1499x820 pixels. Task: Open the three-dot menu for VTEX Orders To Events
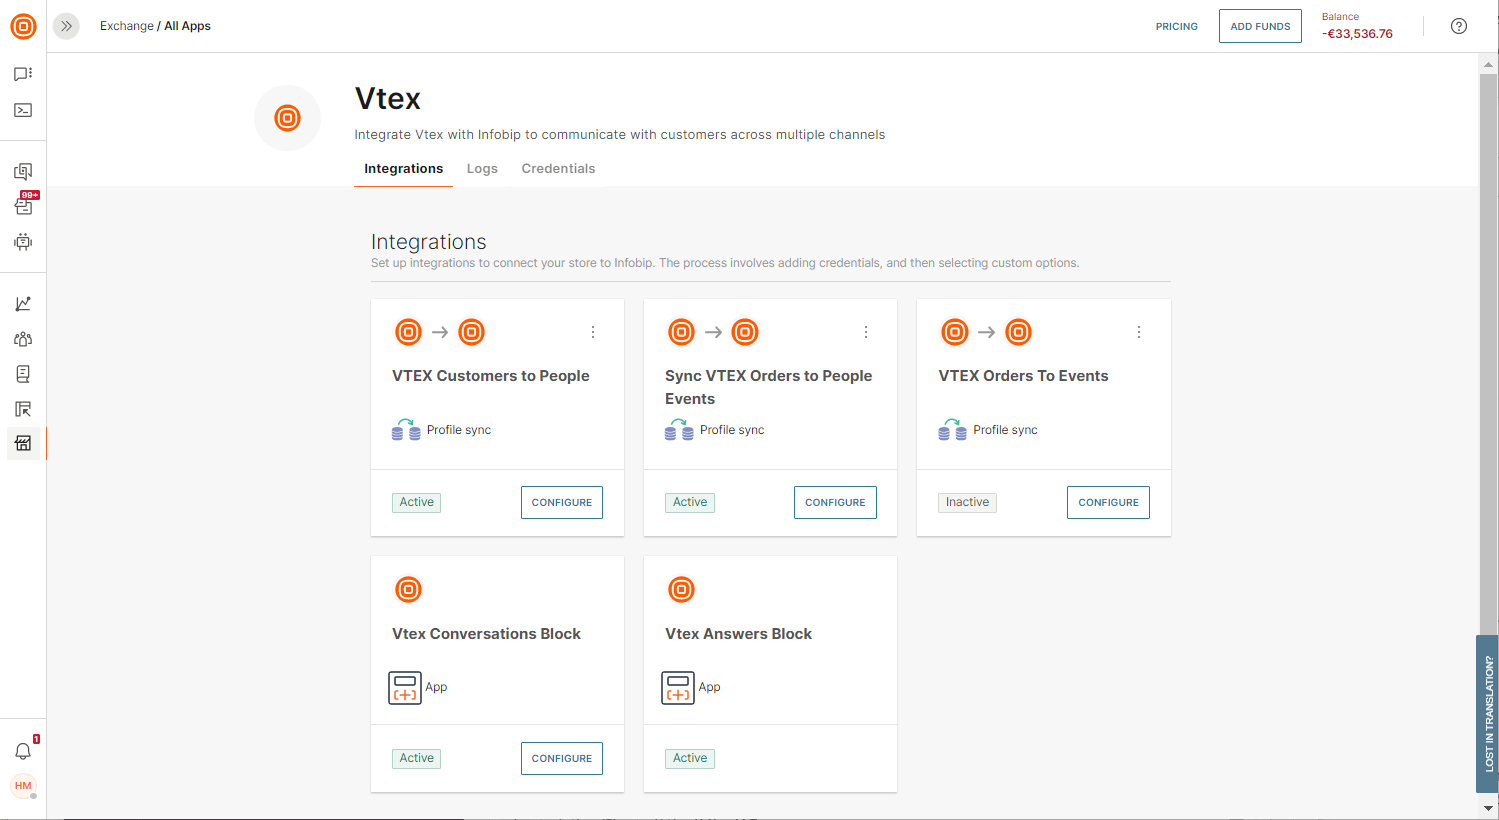click(x=1139, y=332)
